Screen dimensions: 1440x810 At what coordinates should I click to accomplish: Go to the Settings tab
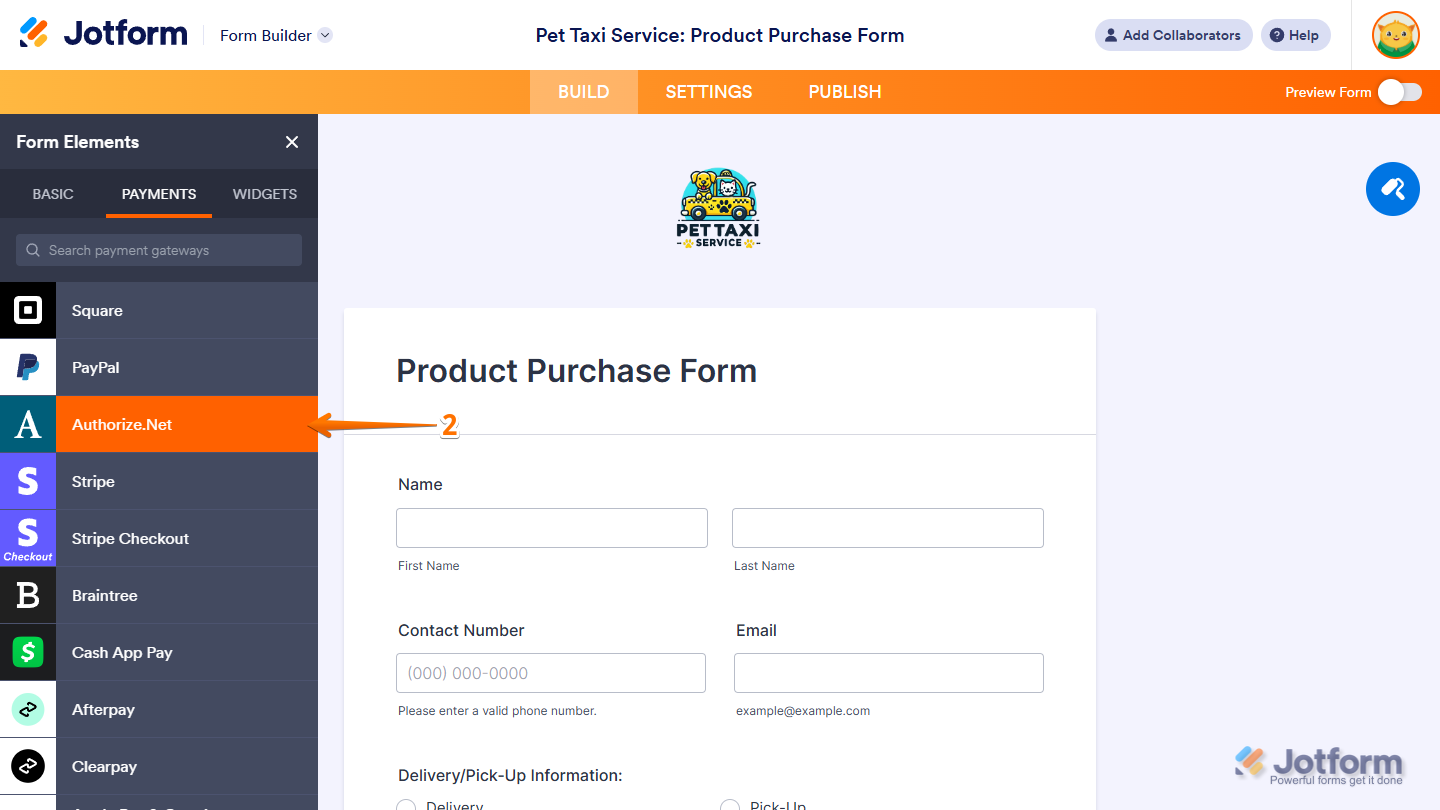tap(709, 92)
